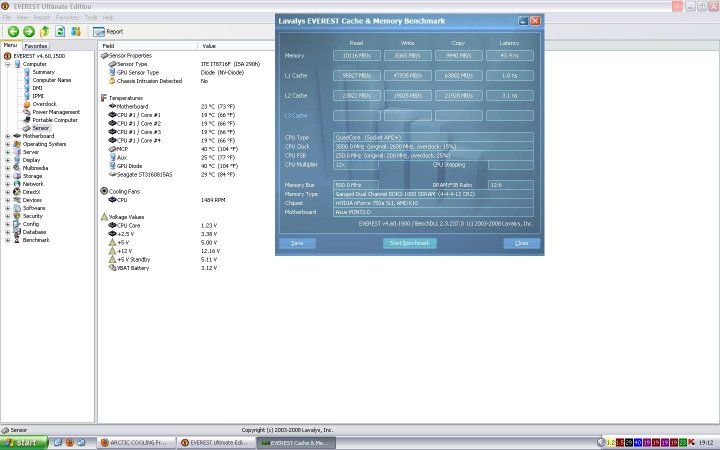
Task: Click the green Forward arrow in toolbar
Action: (29, 31)
